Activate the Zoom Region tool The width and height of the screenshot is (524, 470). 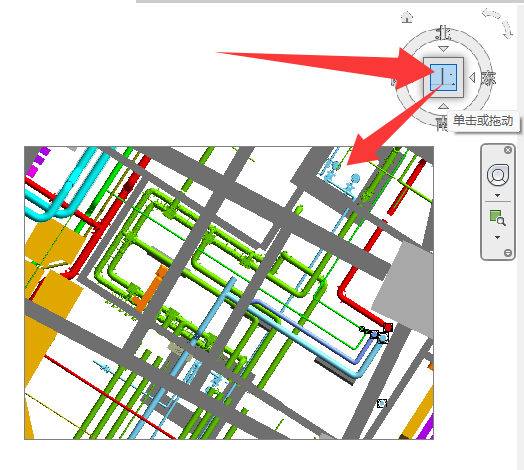tap(497, 218)
